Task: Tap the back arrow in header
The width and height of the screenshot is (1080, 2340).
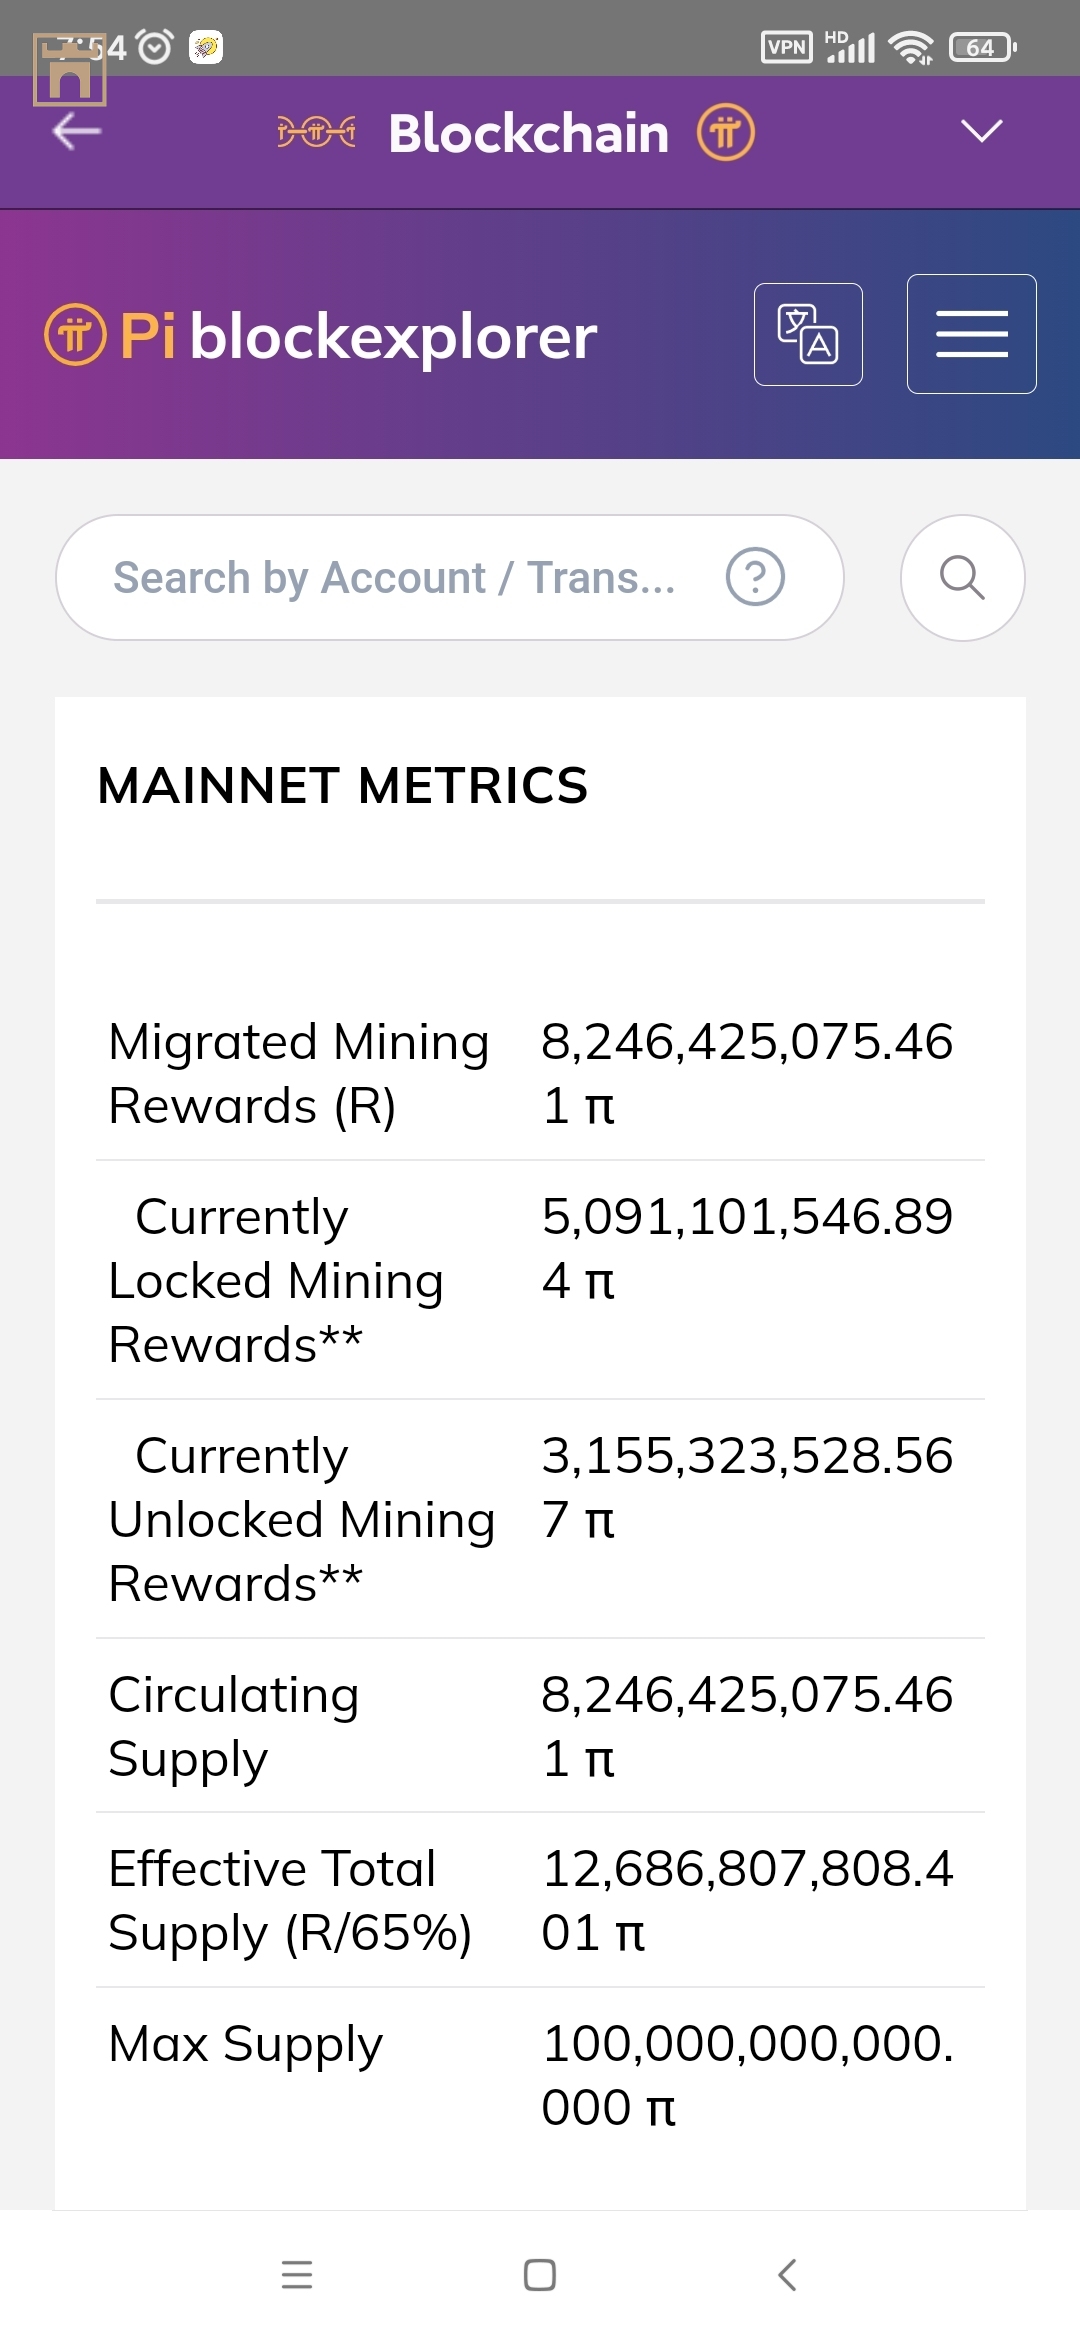Action: 77,131
